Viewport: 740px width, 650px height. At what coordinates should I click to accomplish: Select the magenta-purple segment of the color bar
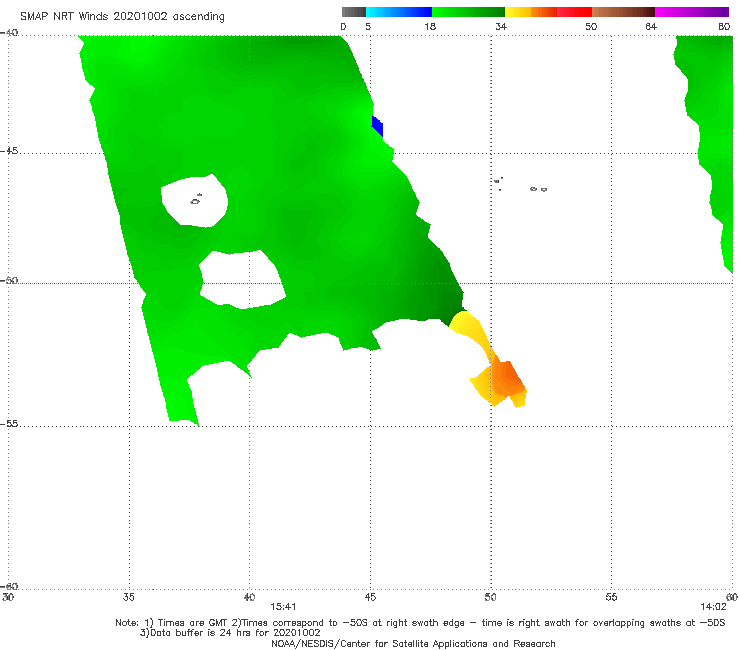pyautogui.click(x=692, y=12)
